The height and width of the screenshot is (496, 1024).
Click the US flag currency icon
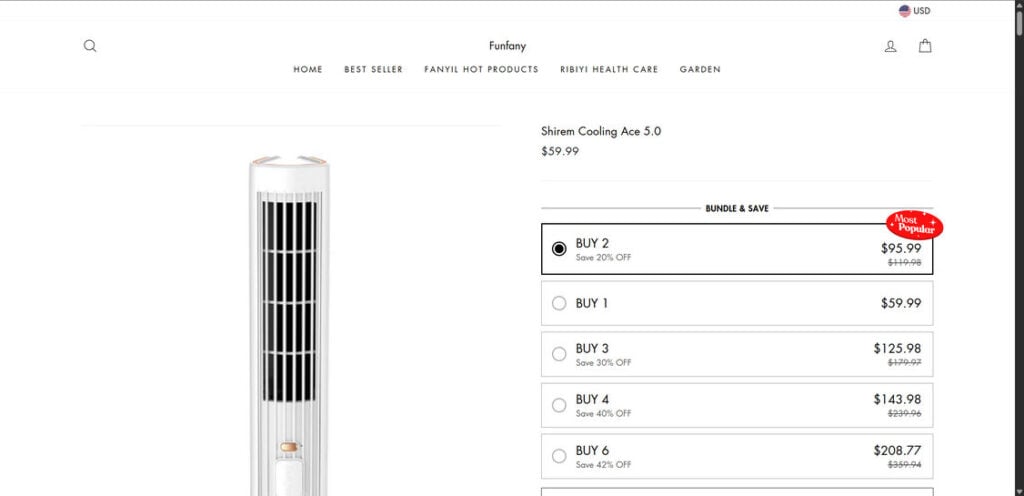(904, 11)
